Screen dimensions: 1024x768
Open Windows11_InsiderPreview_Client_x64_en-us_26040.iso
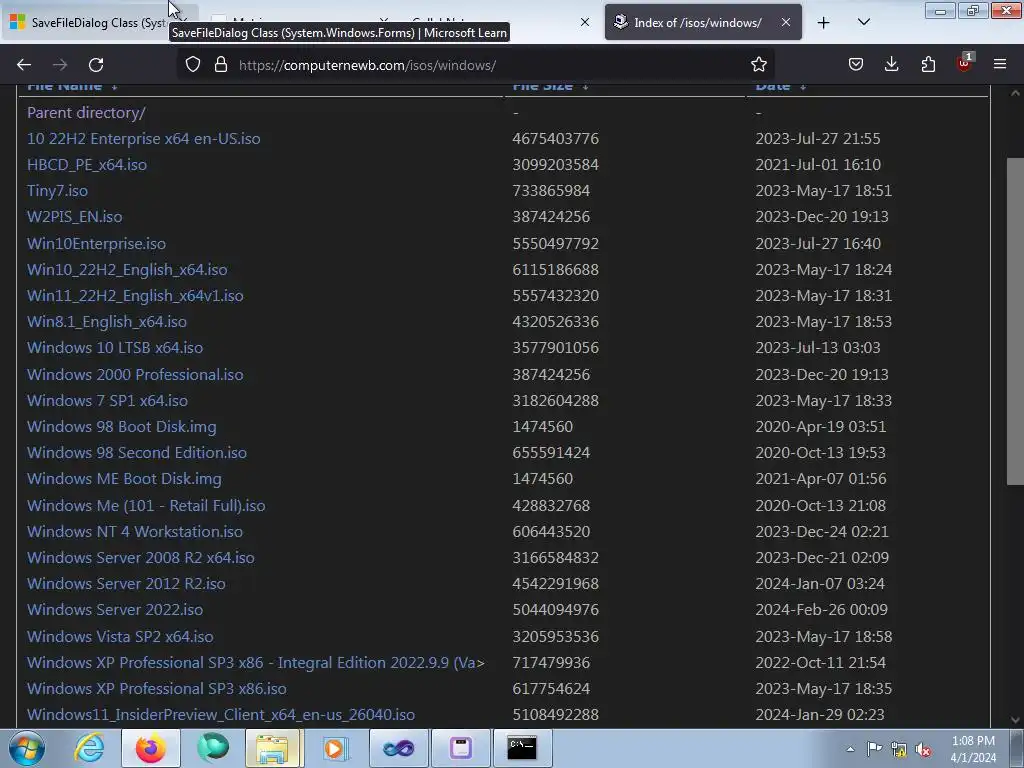point(221,715)
